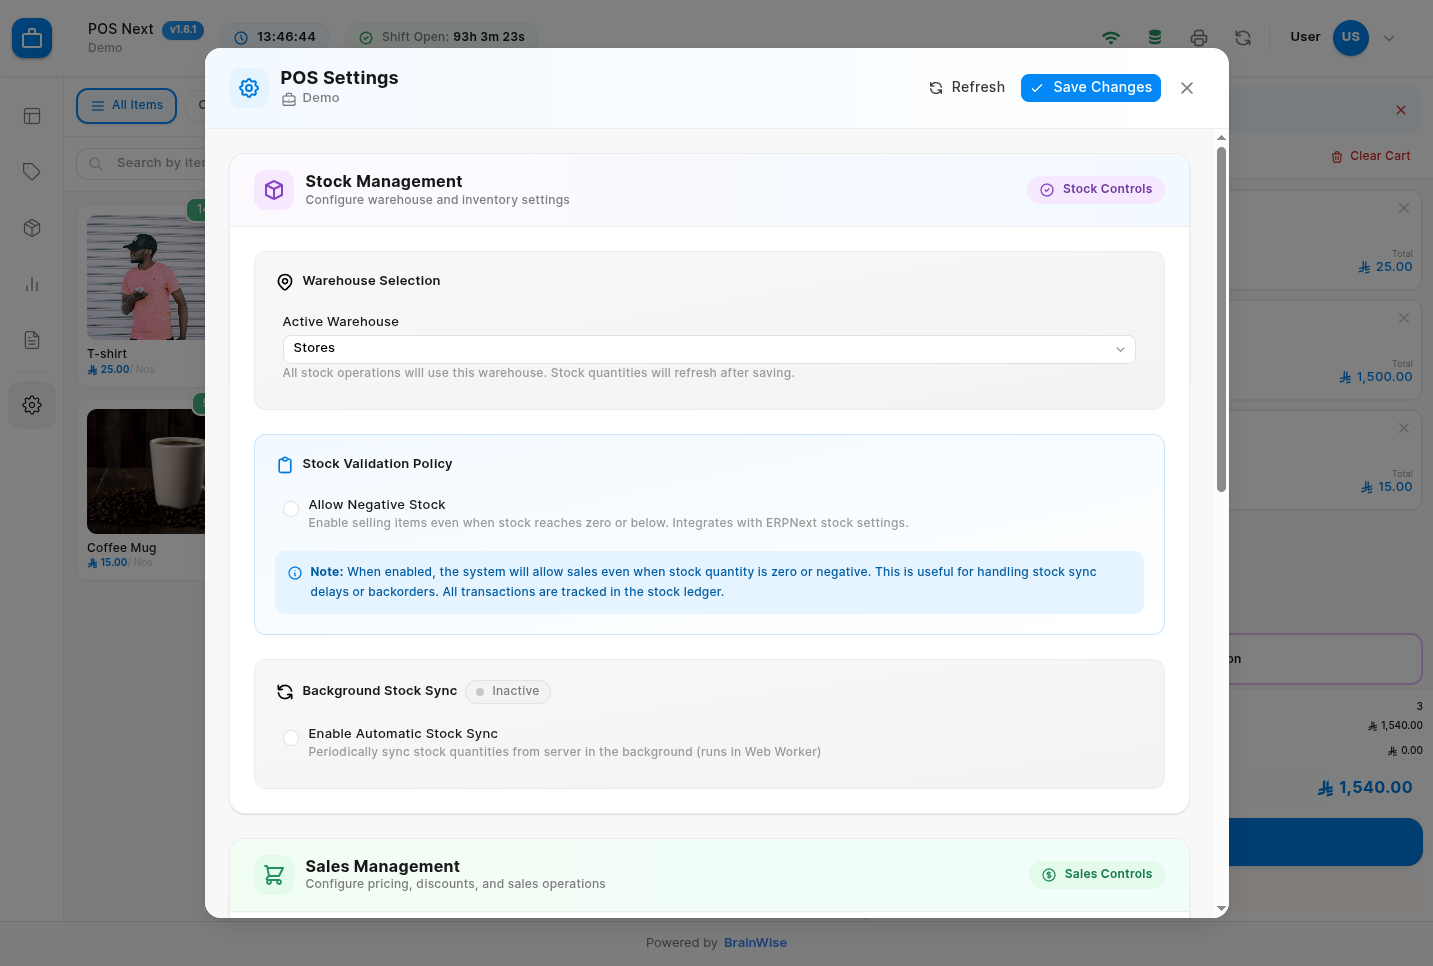Screen dimensions: 1433x966
Task: Enable Automatic Stock Sync toggle
Action: point(291,738)
